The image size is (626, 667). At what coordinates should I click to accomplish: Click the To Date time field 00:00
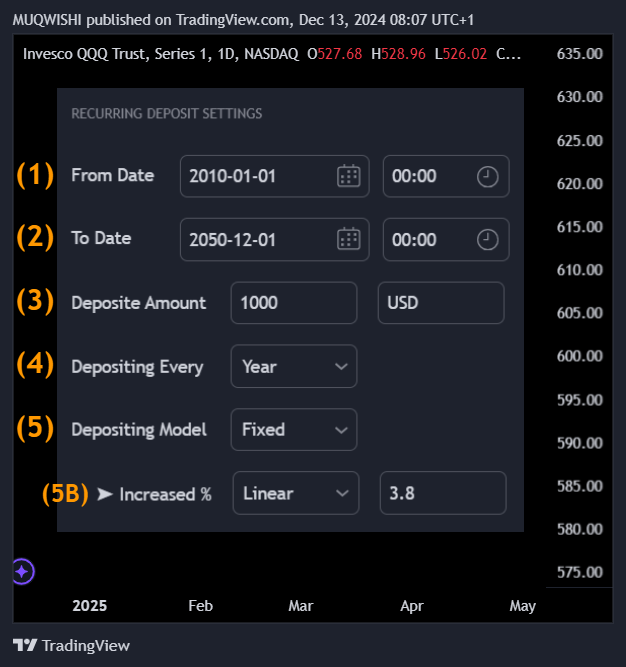tap(446, 239)
